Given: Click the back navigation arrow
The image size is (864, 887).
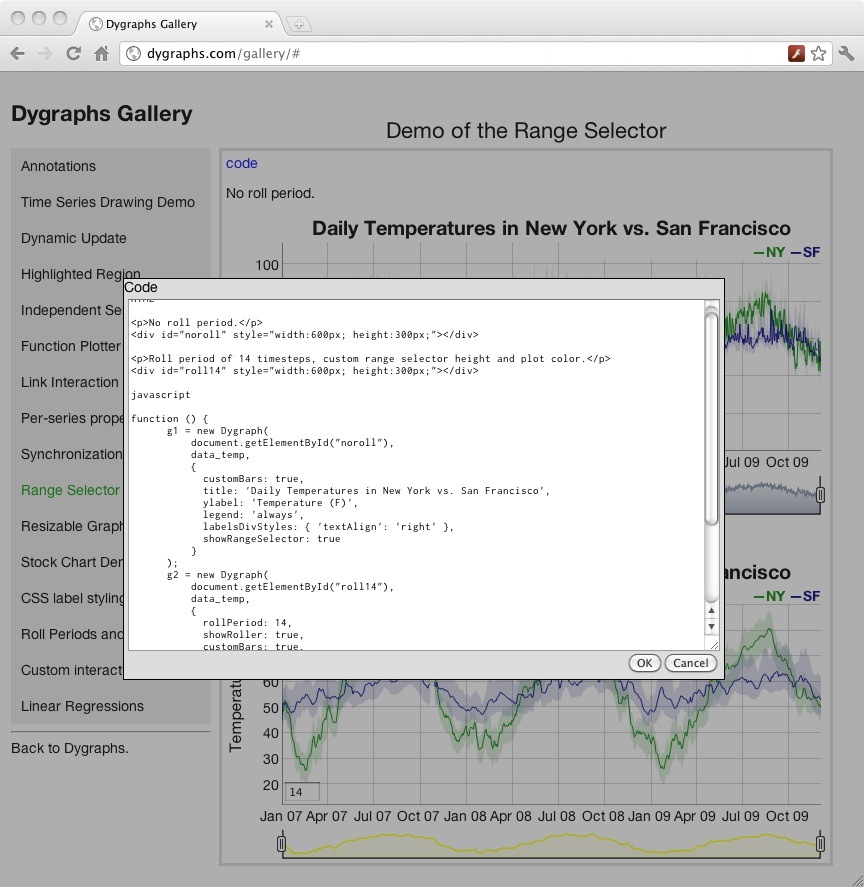Looking at the screenshot, I should tap(18, 54).
